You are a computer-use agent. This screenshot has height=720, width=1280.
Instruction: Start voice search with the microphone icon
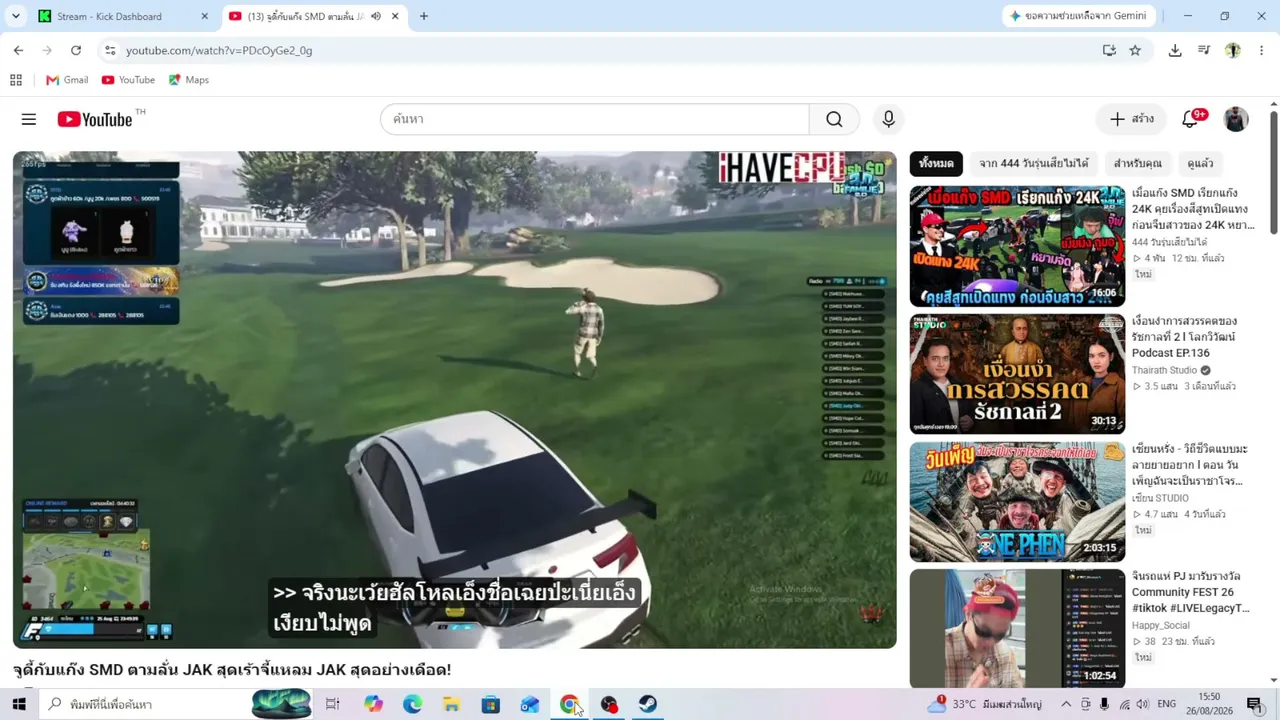pos(888,119)
